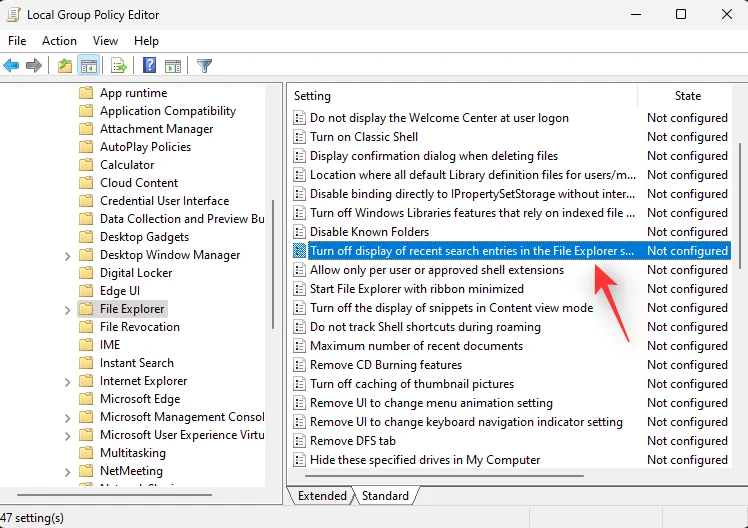
Task: Open the Help menu
Action: click(146, 41)
